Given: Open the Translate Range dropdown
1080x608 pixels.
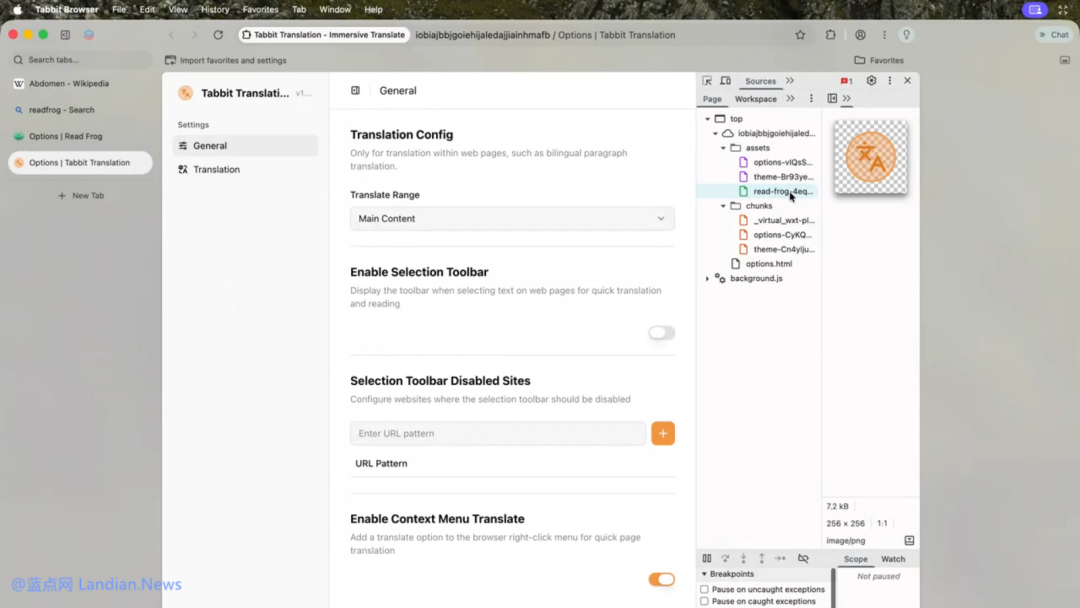Looking at the screenshot, I should pos(512,219).
